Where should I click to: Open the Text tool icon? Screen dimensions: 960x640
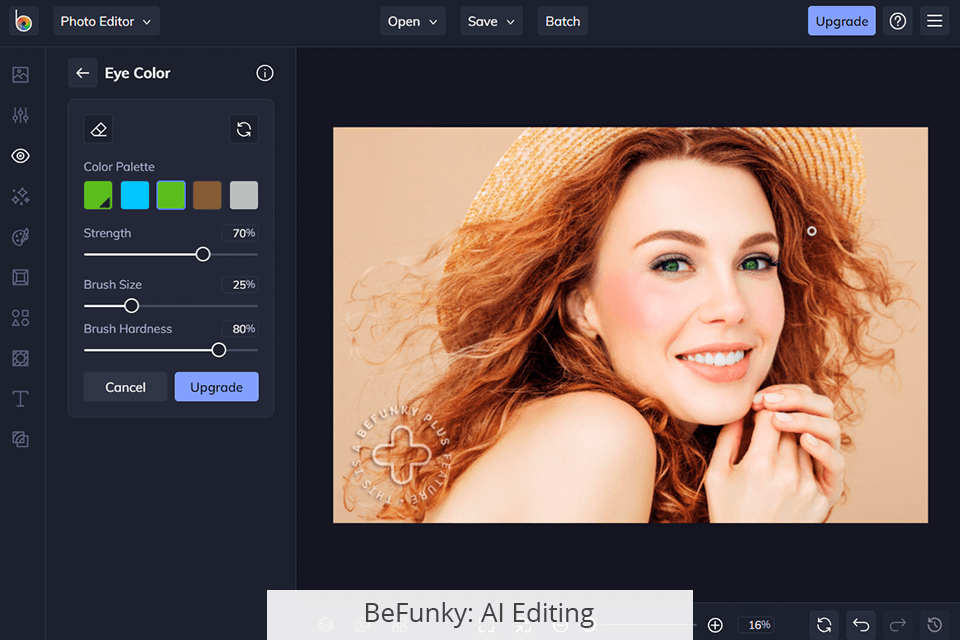pos(20,399)
